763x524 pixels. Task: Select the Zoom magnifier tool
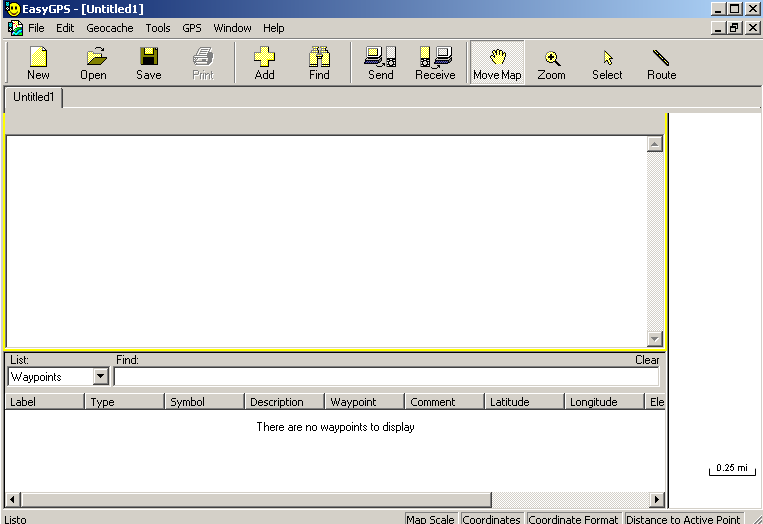click(x=551, y=63)
